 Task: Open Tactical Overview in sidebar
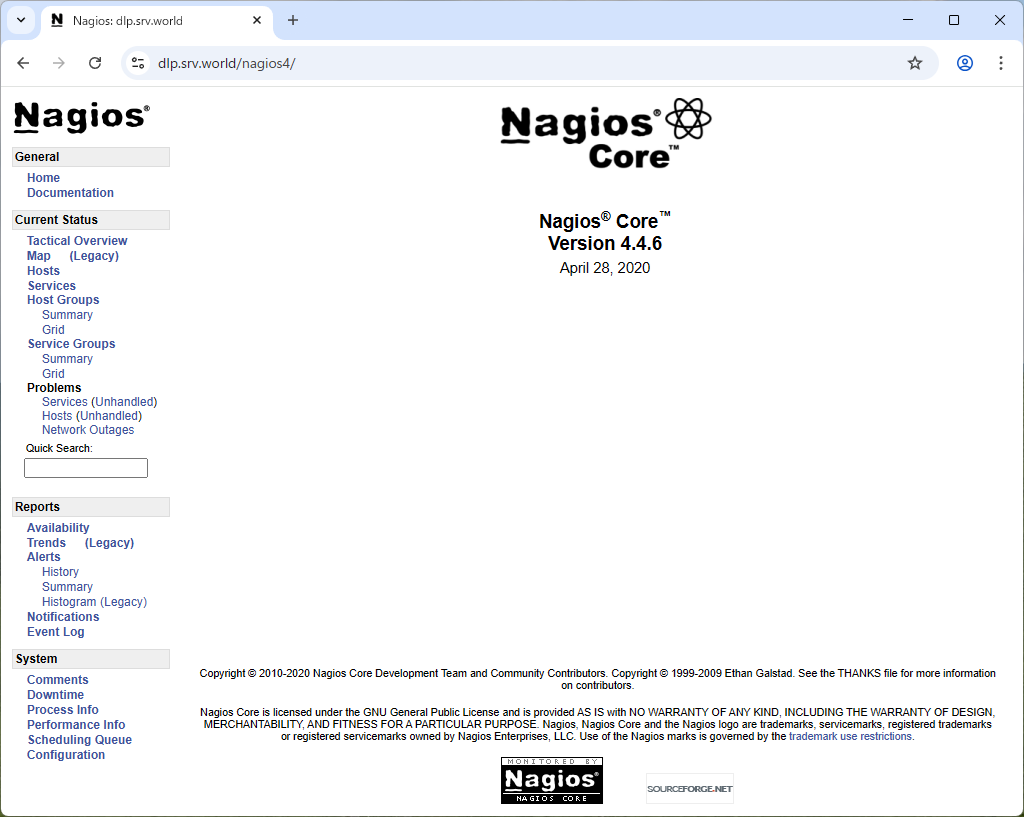(x=77, y=240)
